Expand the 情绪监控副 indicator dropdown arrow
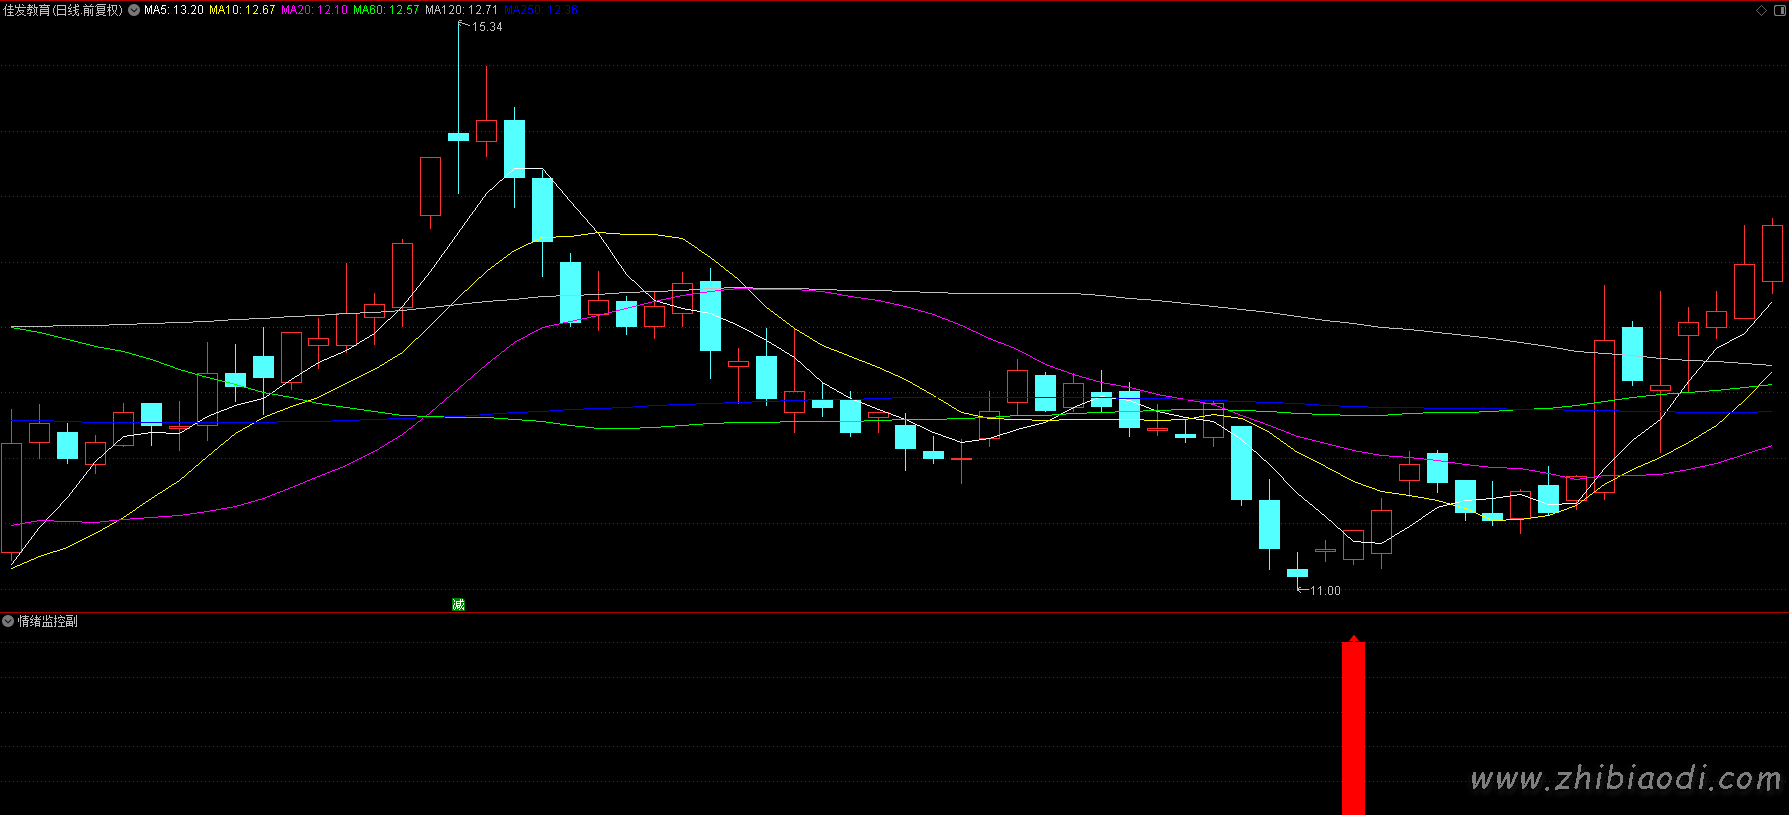 tap(8, 621)
